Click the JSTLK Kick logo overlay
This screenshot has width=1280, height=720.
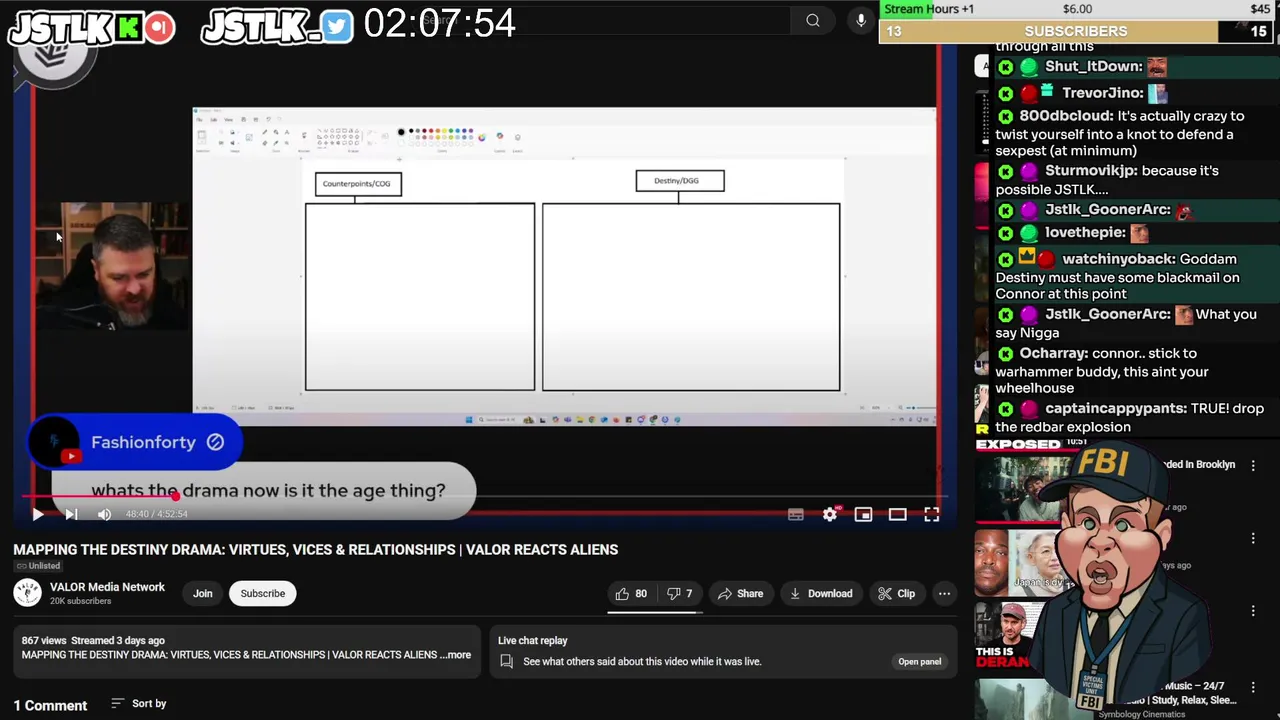[91, 27]
